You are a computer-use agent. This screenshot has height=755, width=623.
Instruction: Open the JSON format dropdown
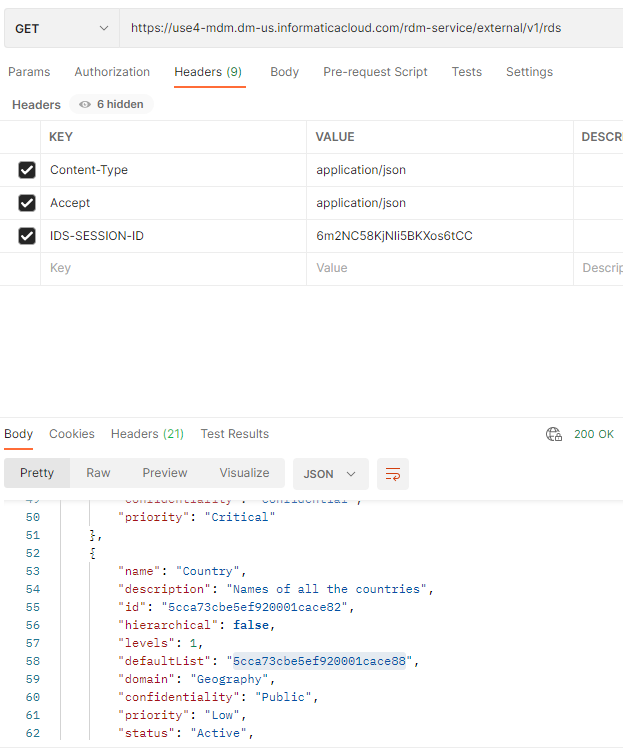(x=331, y=474)
